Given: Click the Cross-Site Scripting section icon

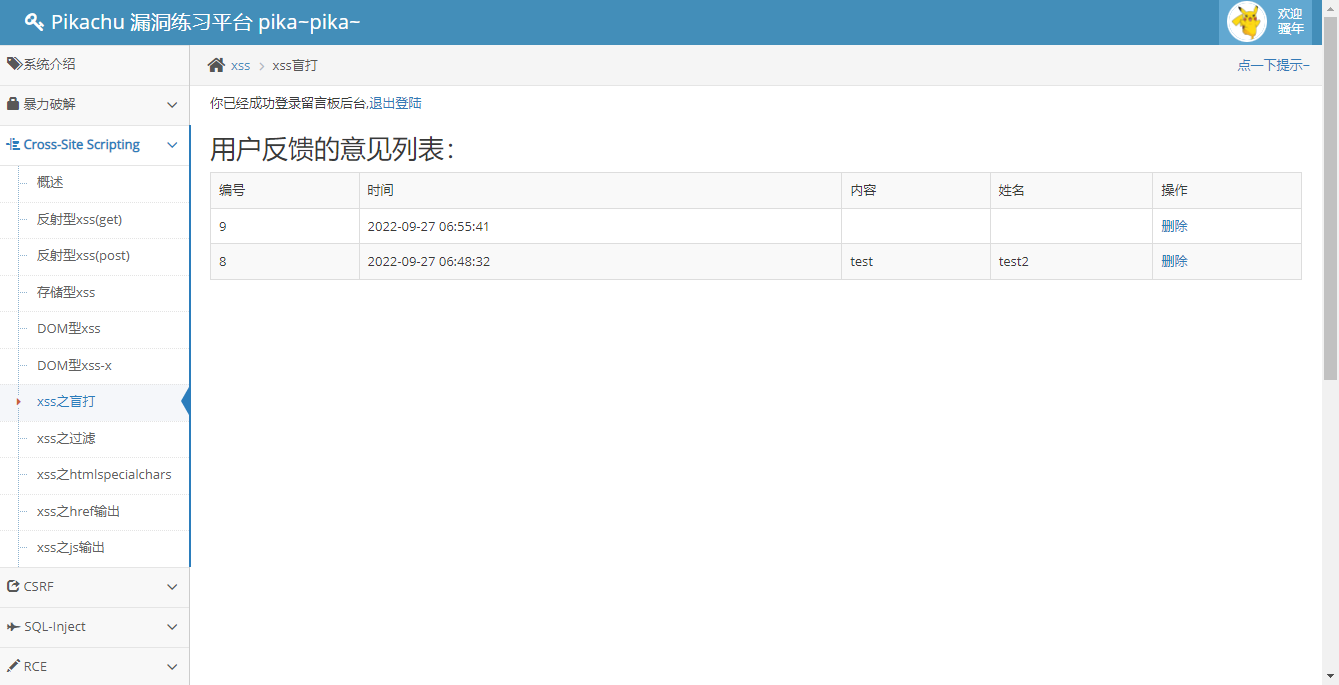Looking at the screenshot, I should [x=13, y=145].
